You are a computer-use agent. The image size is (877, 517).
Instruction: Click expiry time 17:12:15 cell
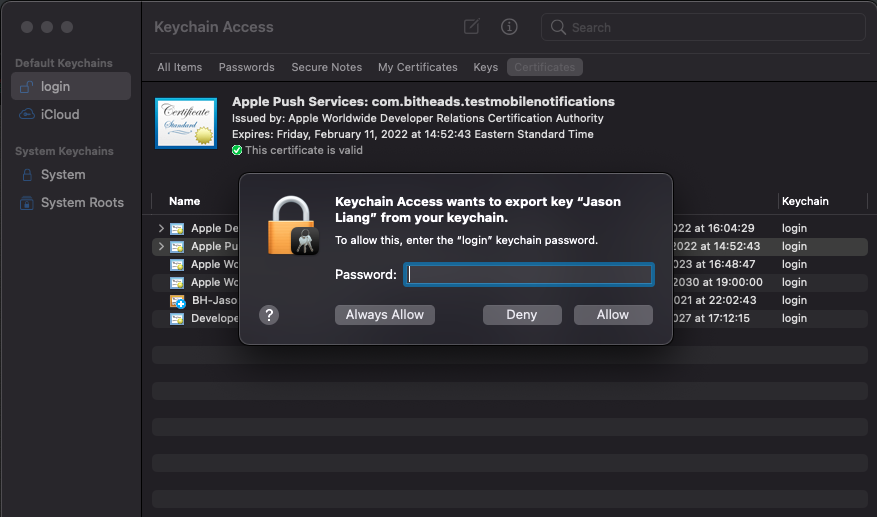tap(711, 318)
